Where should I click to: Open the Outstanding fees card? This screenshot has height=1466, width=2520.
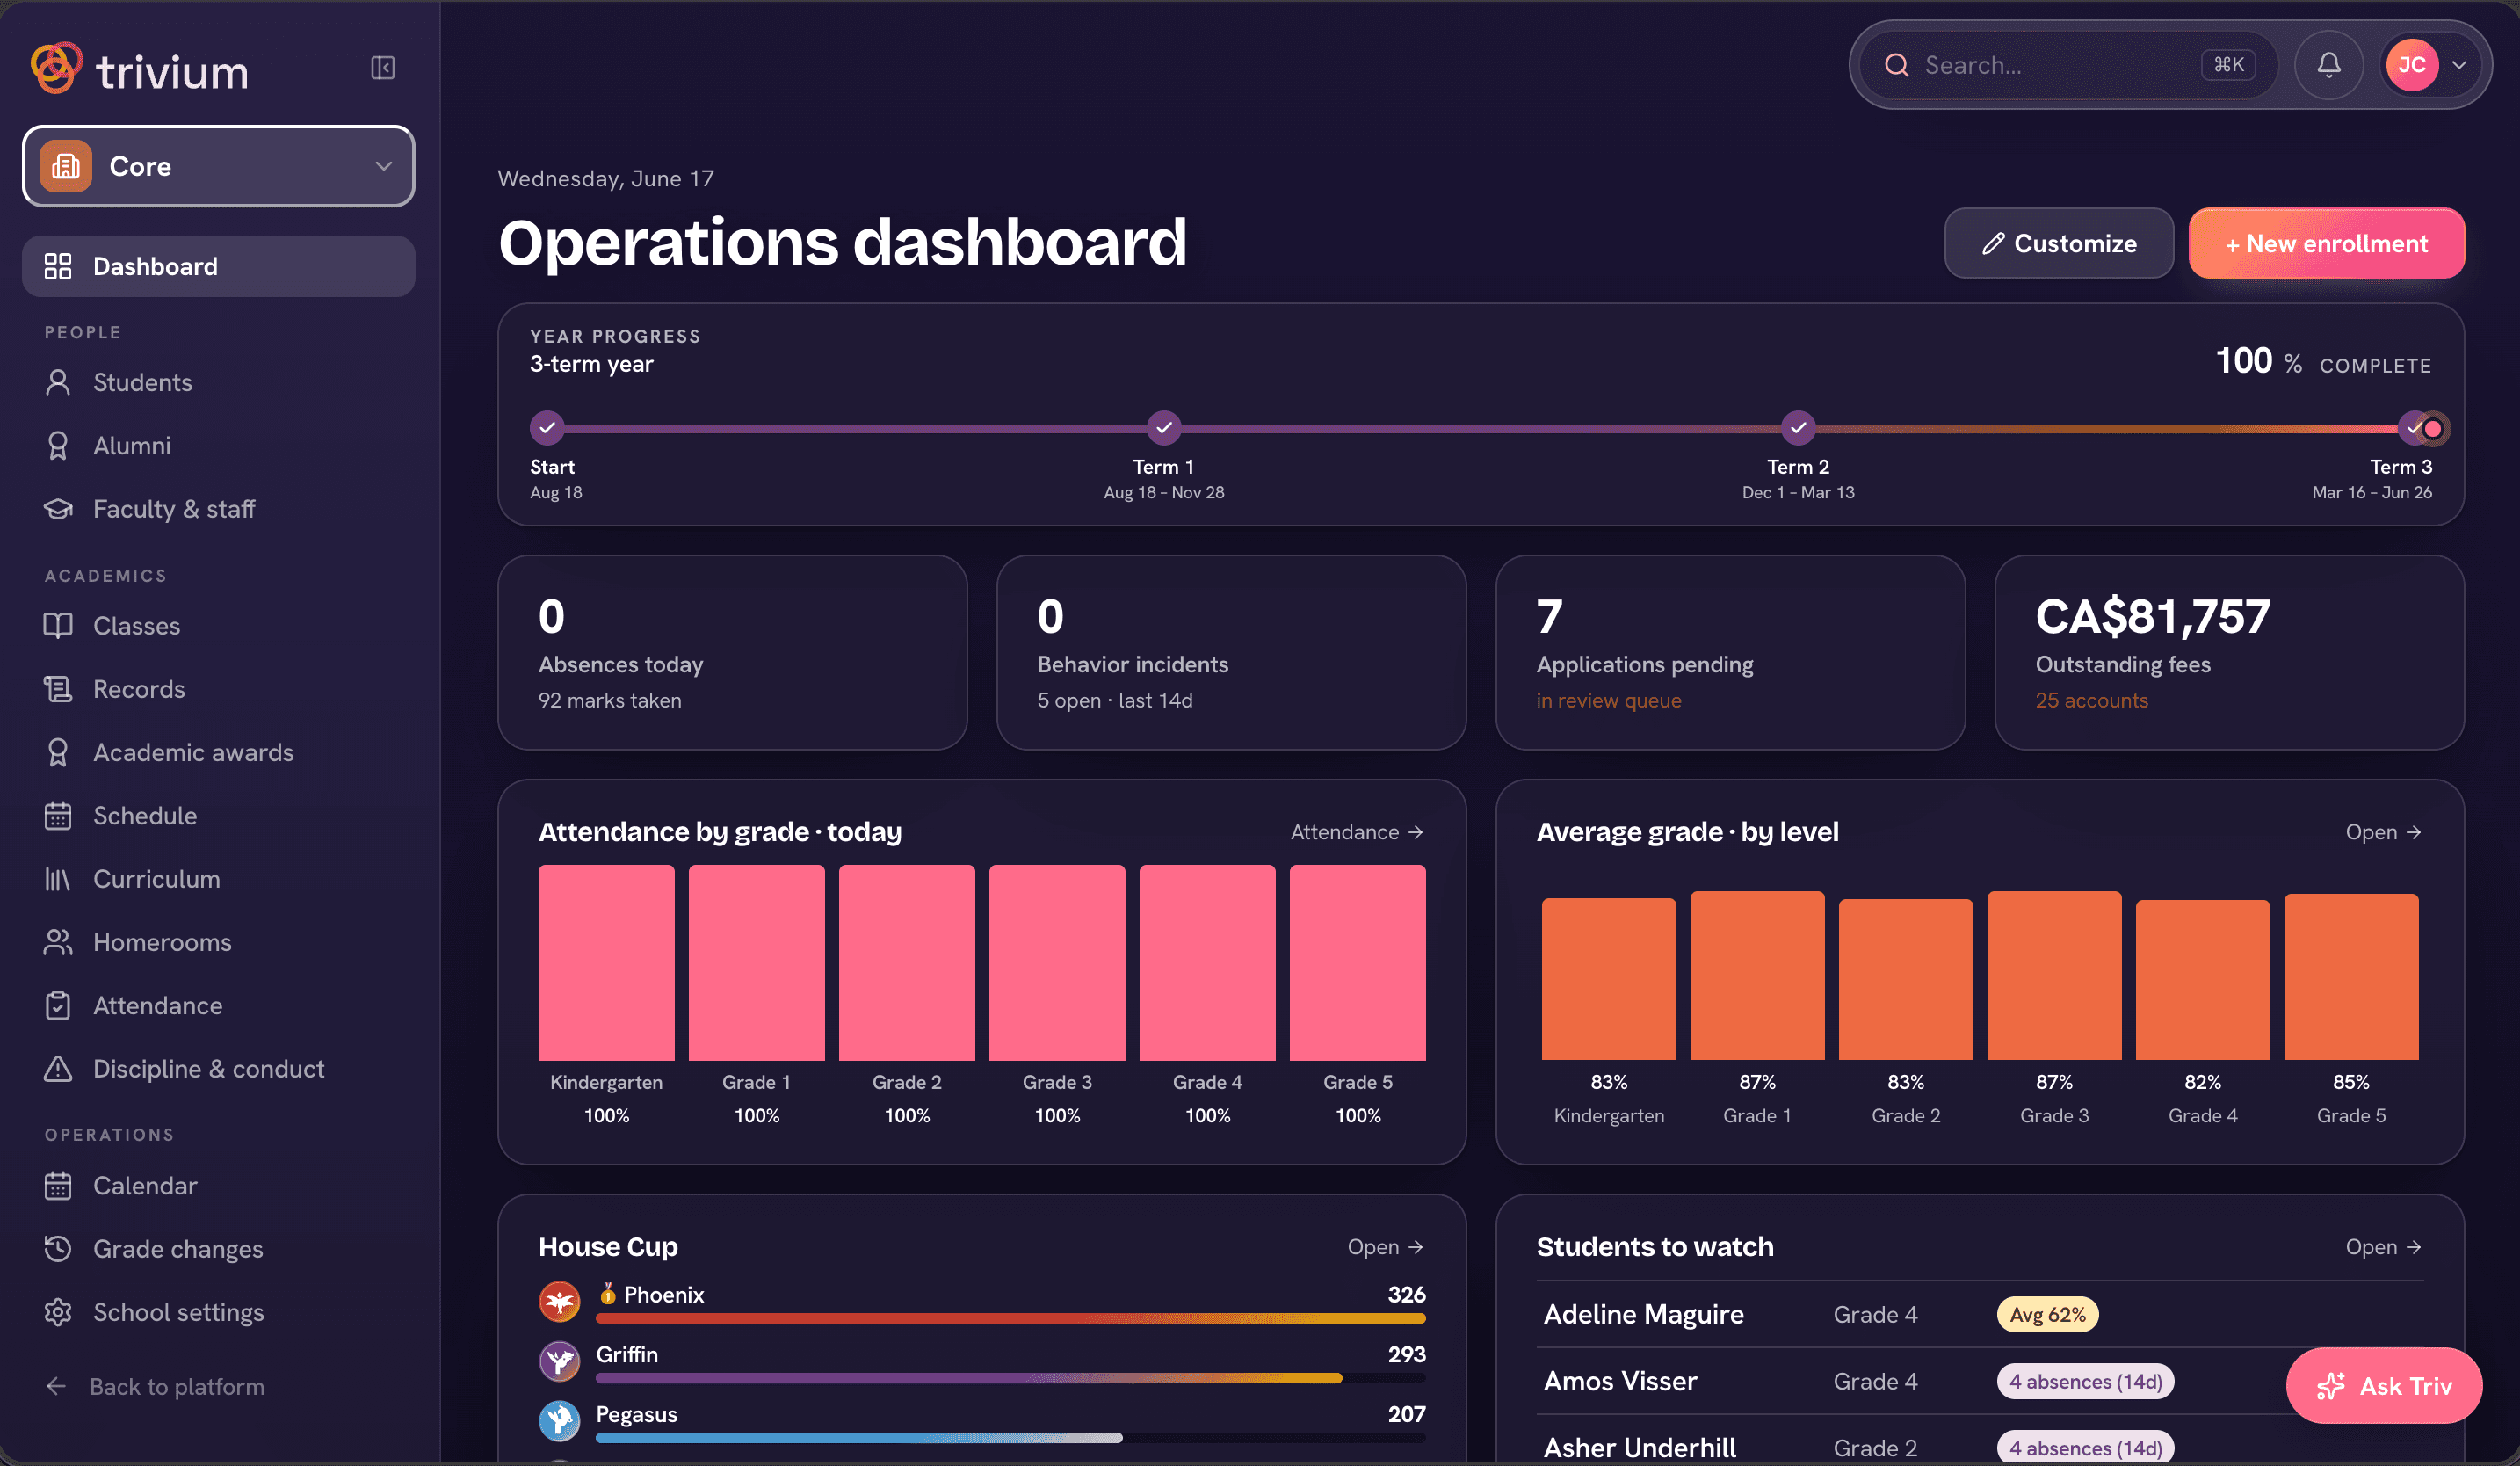[x=2229, y=652]
